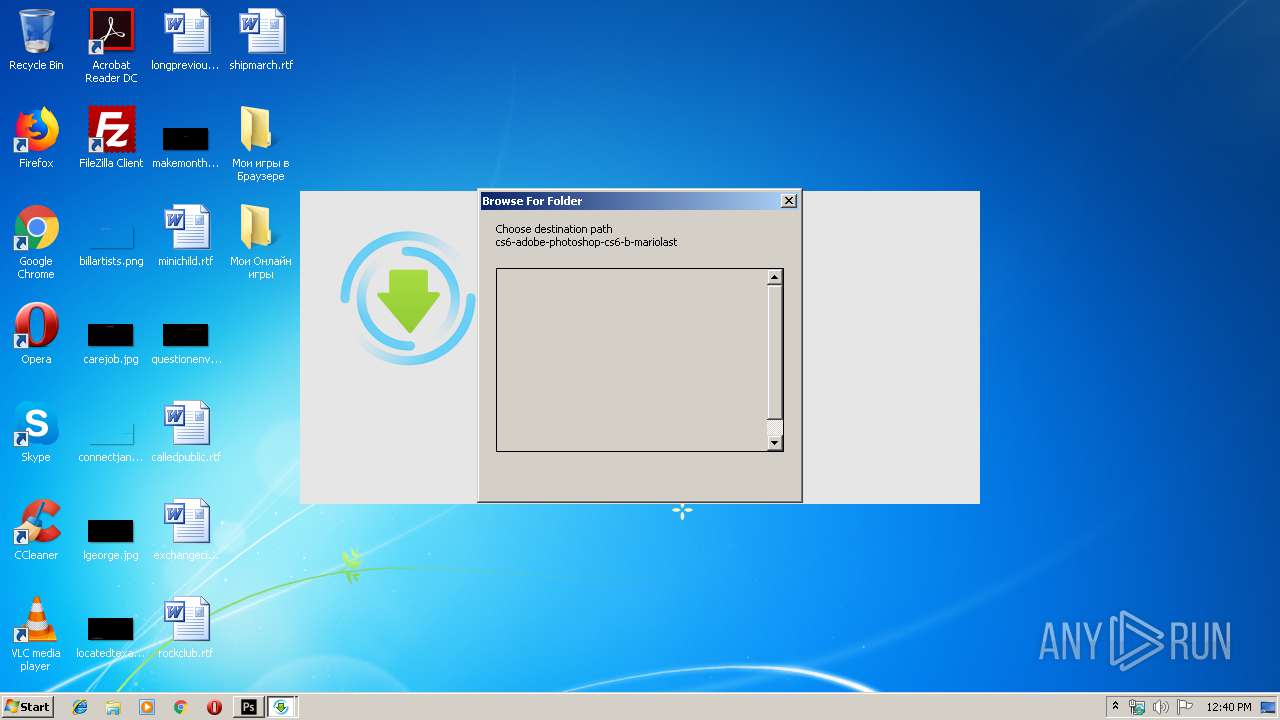Open the Мои Онлайн игры folder
Image resolution: width=1280 pixels, height=720 pixels.
pos(261,242)
